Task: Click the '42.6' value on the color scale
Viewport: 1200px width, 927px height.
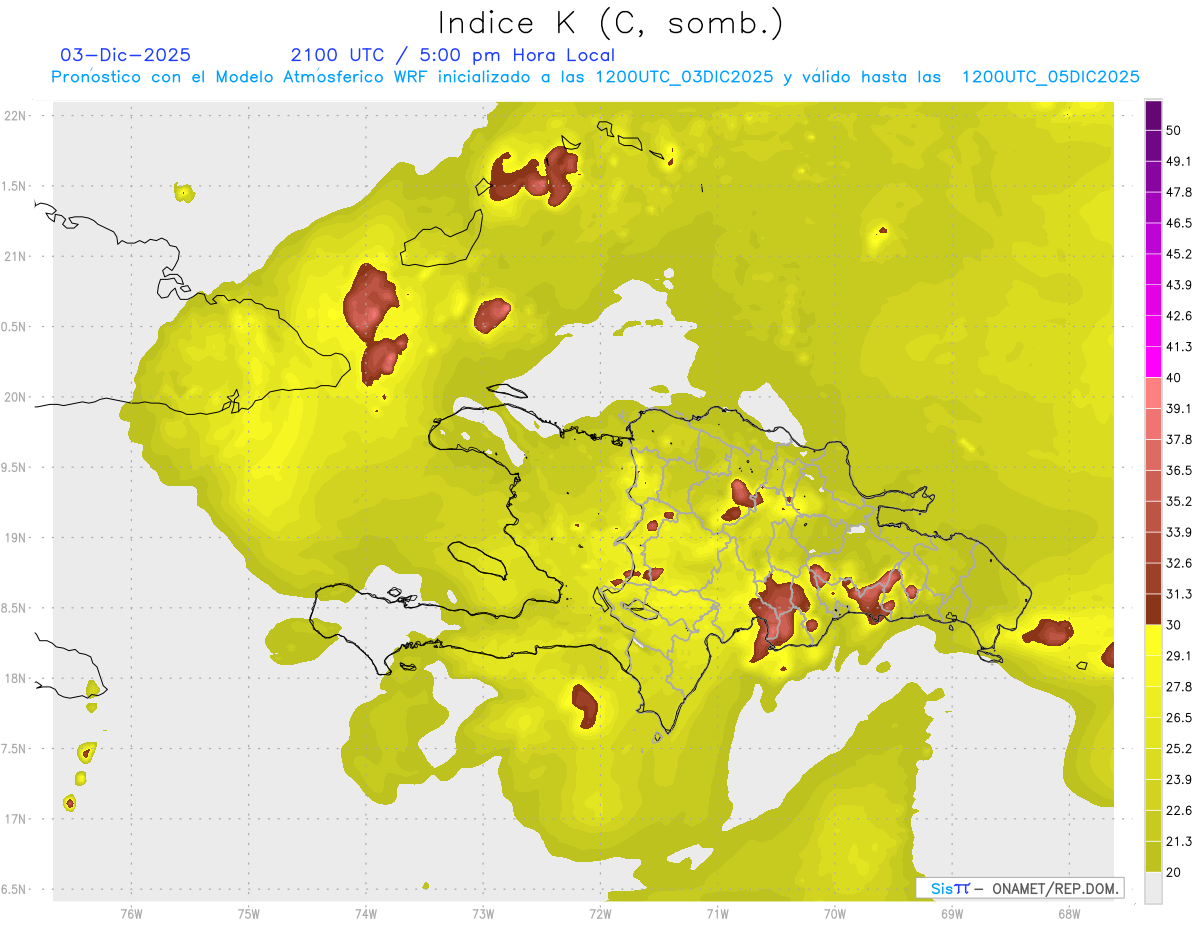Action: click(1178, 316)
